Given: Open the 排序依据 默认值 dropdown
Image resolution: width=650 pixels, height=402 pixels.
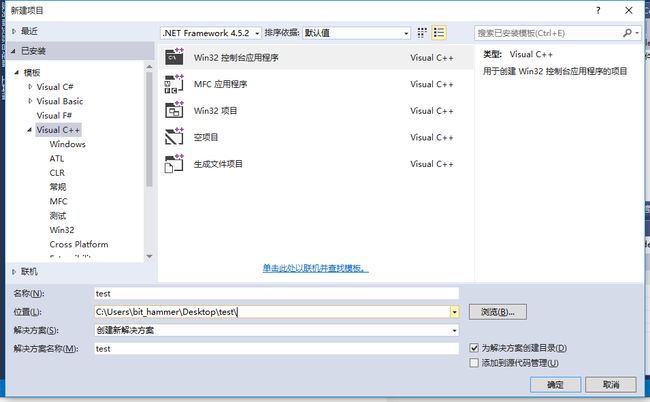Looking at the screenshot, I should 357,33.
